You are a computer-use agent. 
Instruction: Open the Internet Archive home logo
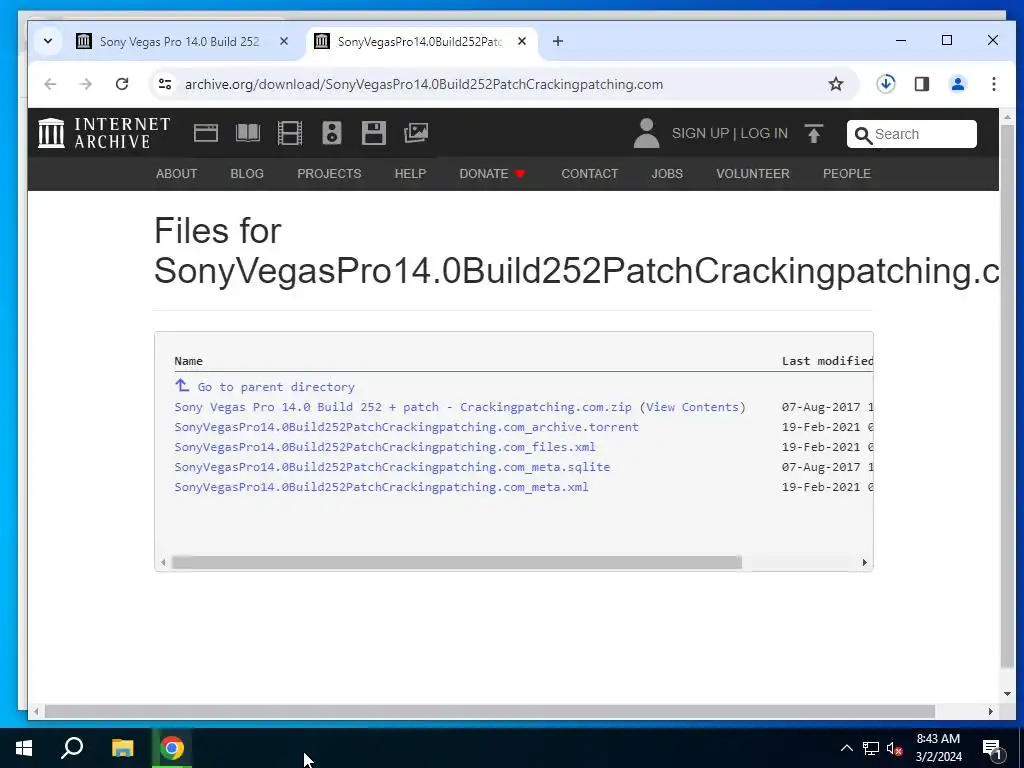[104, 133]
